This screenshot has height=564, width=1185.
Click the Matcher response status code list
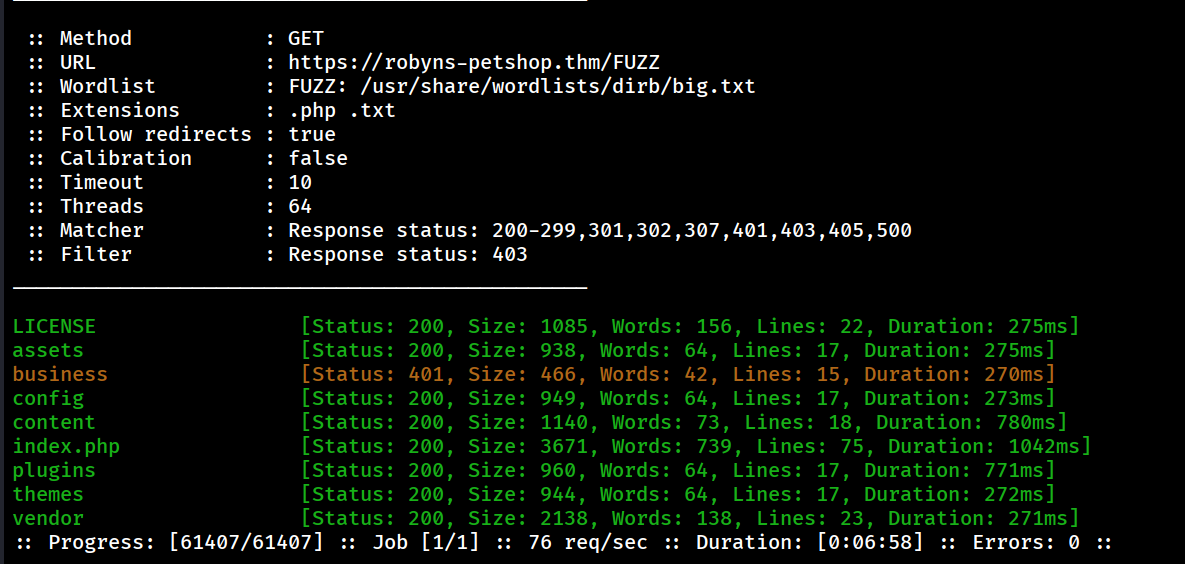[x=701, y=230]
